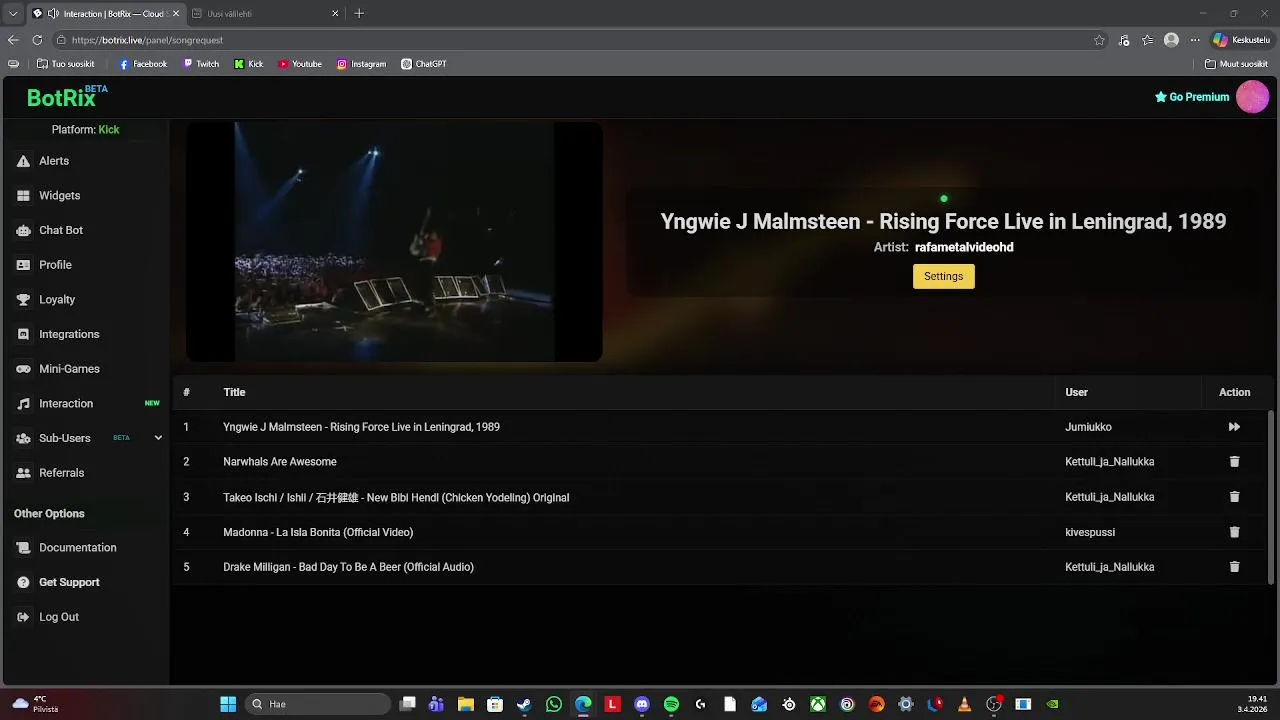The image size is (1280, 720).
Task: Mute the BotRix browser tab audio
Action: click(x=53, y=14)
